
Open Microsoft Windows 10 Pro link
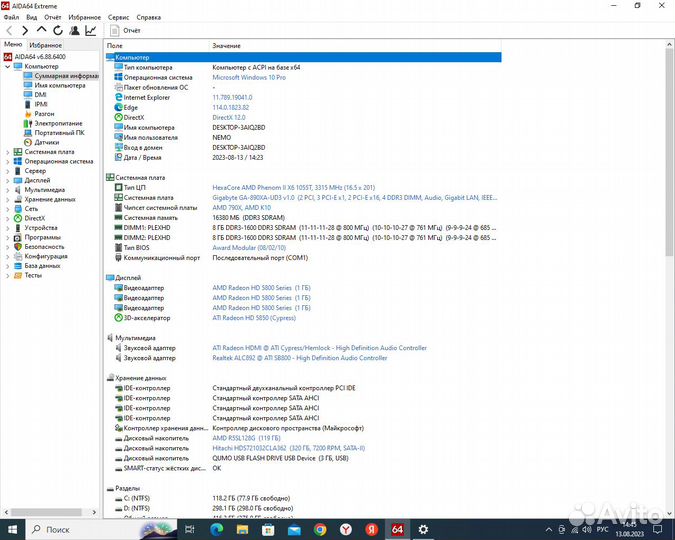pos(249,78)
